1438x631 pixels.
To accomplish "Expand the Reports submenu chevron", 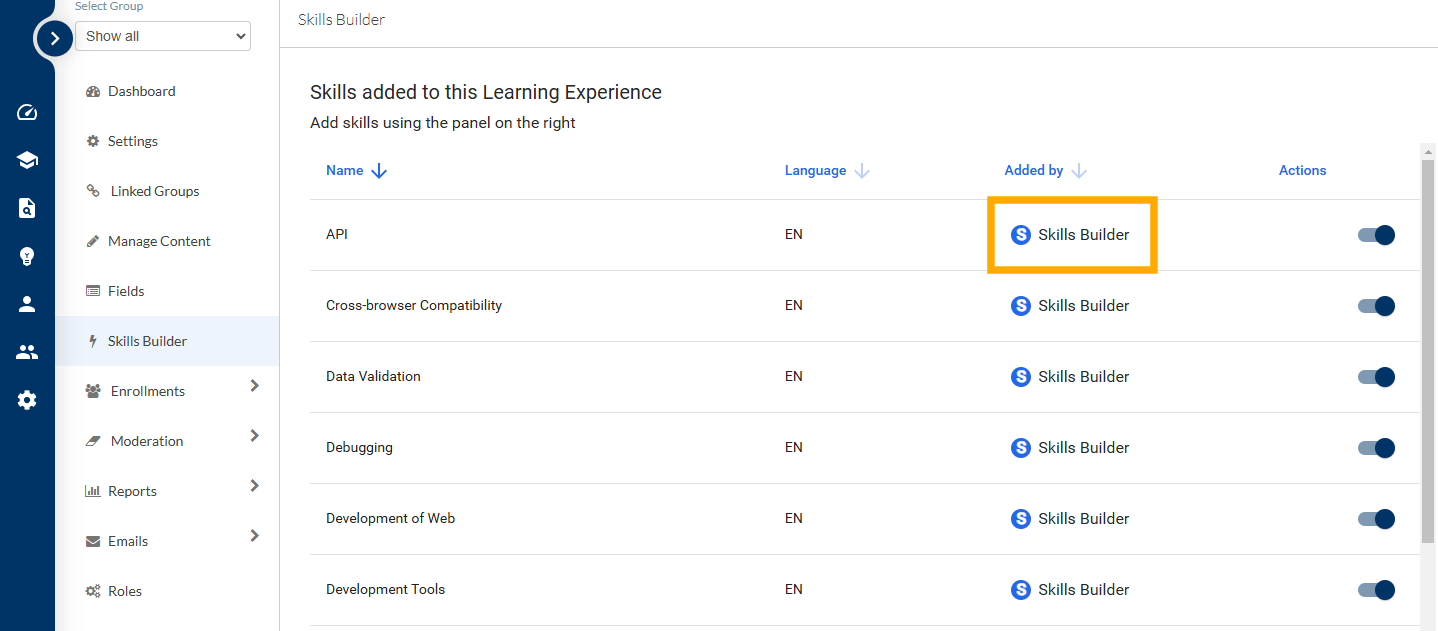I will coord(254,486).
